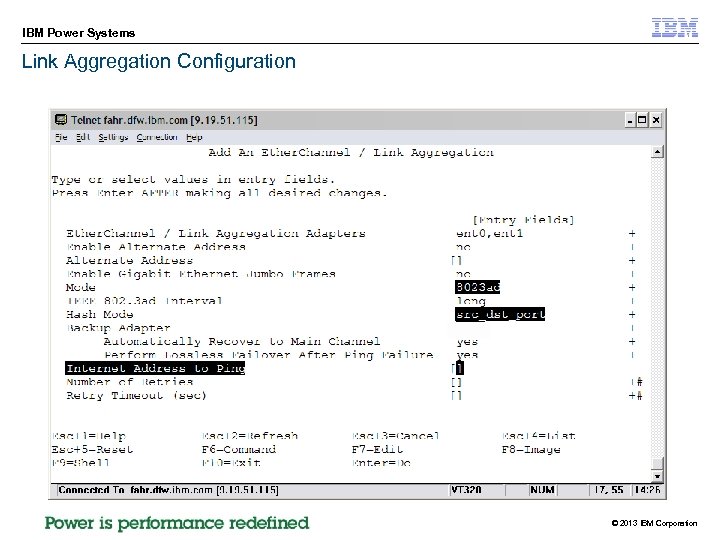Click the vertical scrollbar thumb near the bottom
The width and height of the screenshot is (720, 540).
[658, 464]
